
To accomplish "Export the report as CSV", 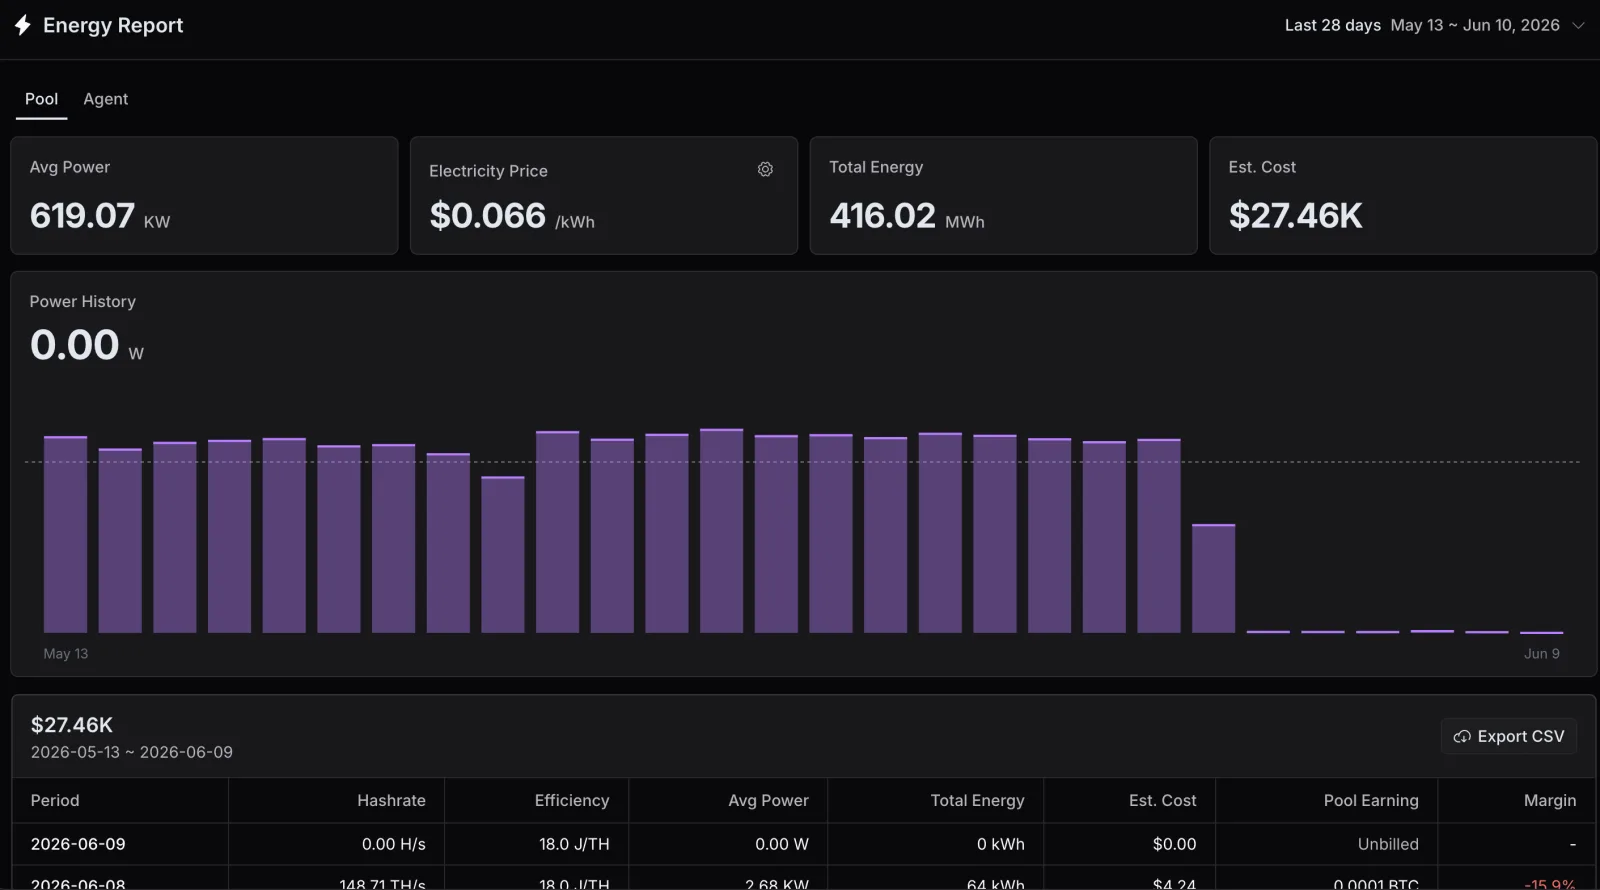I will pyautogui.click(x=1509, y=736).
